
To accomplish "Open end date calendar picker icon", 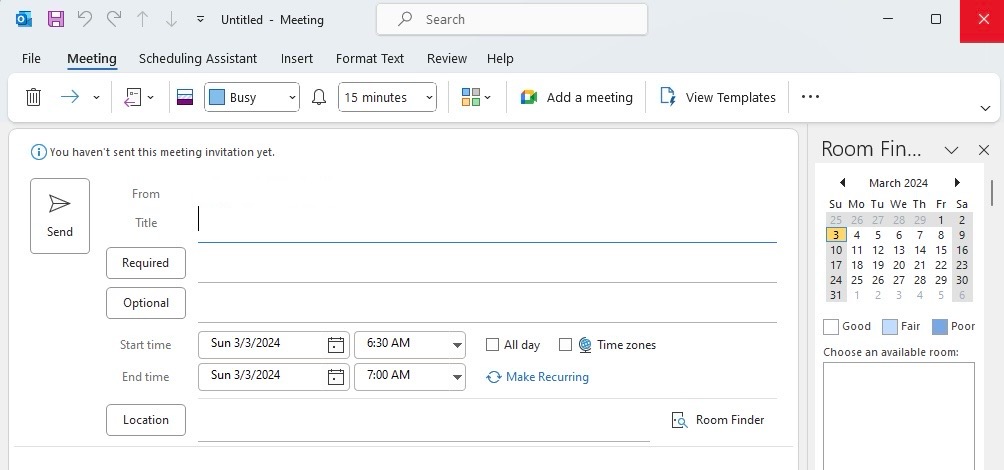I will [x=336, y=377].
